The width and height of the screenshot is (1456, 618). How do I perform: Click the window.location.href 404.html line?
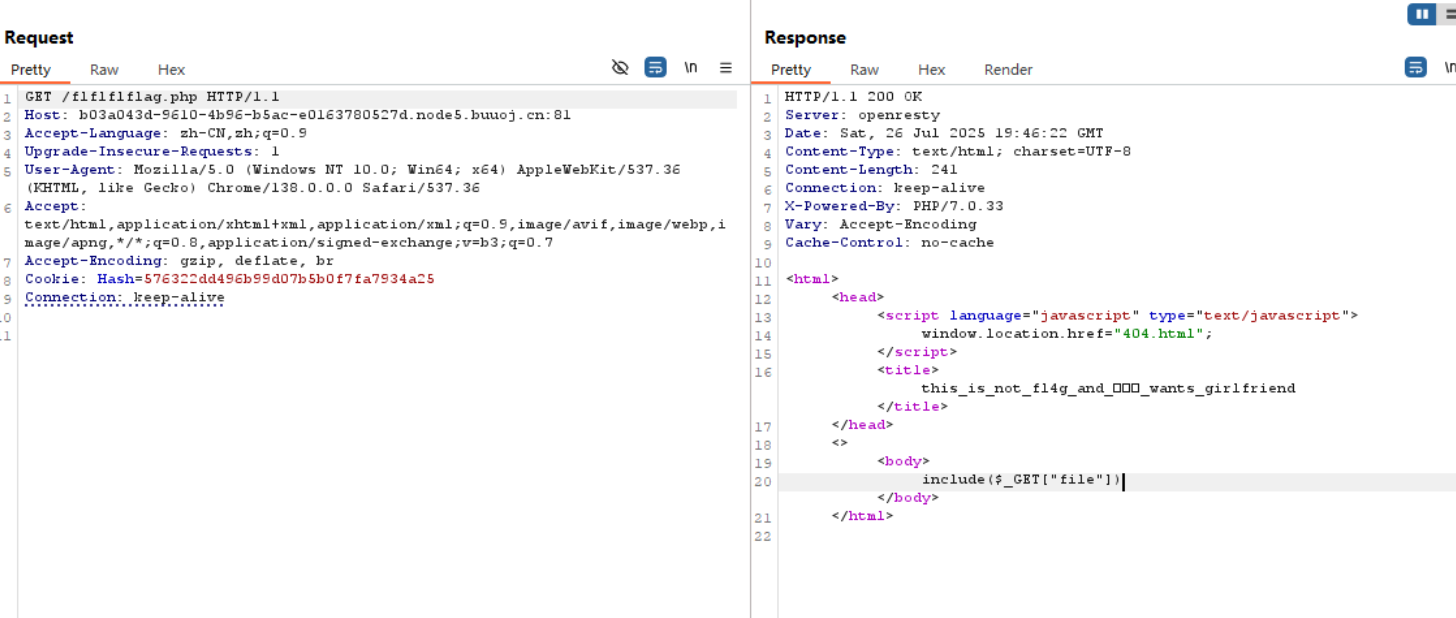[1067, 333]
